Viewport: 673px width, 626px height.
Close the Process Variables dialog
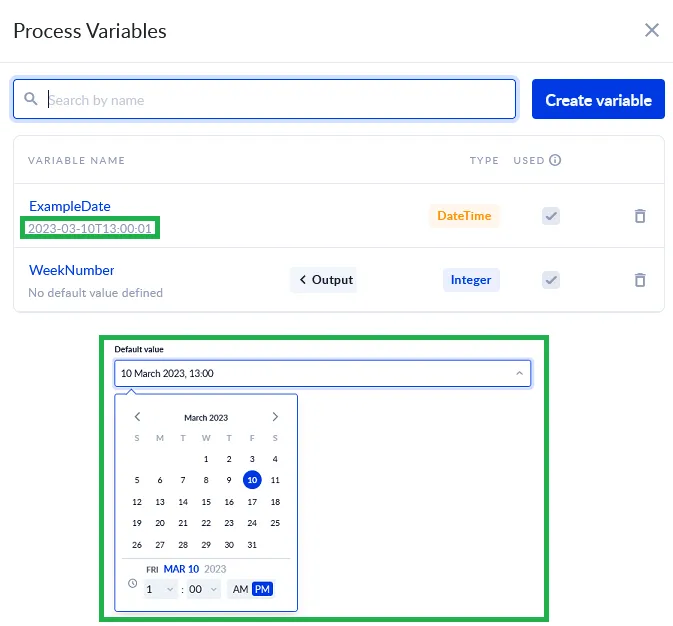pos(652,30)
